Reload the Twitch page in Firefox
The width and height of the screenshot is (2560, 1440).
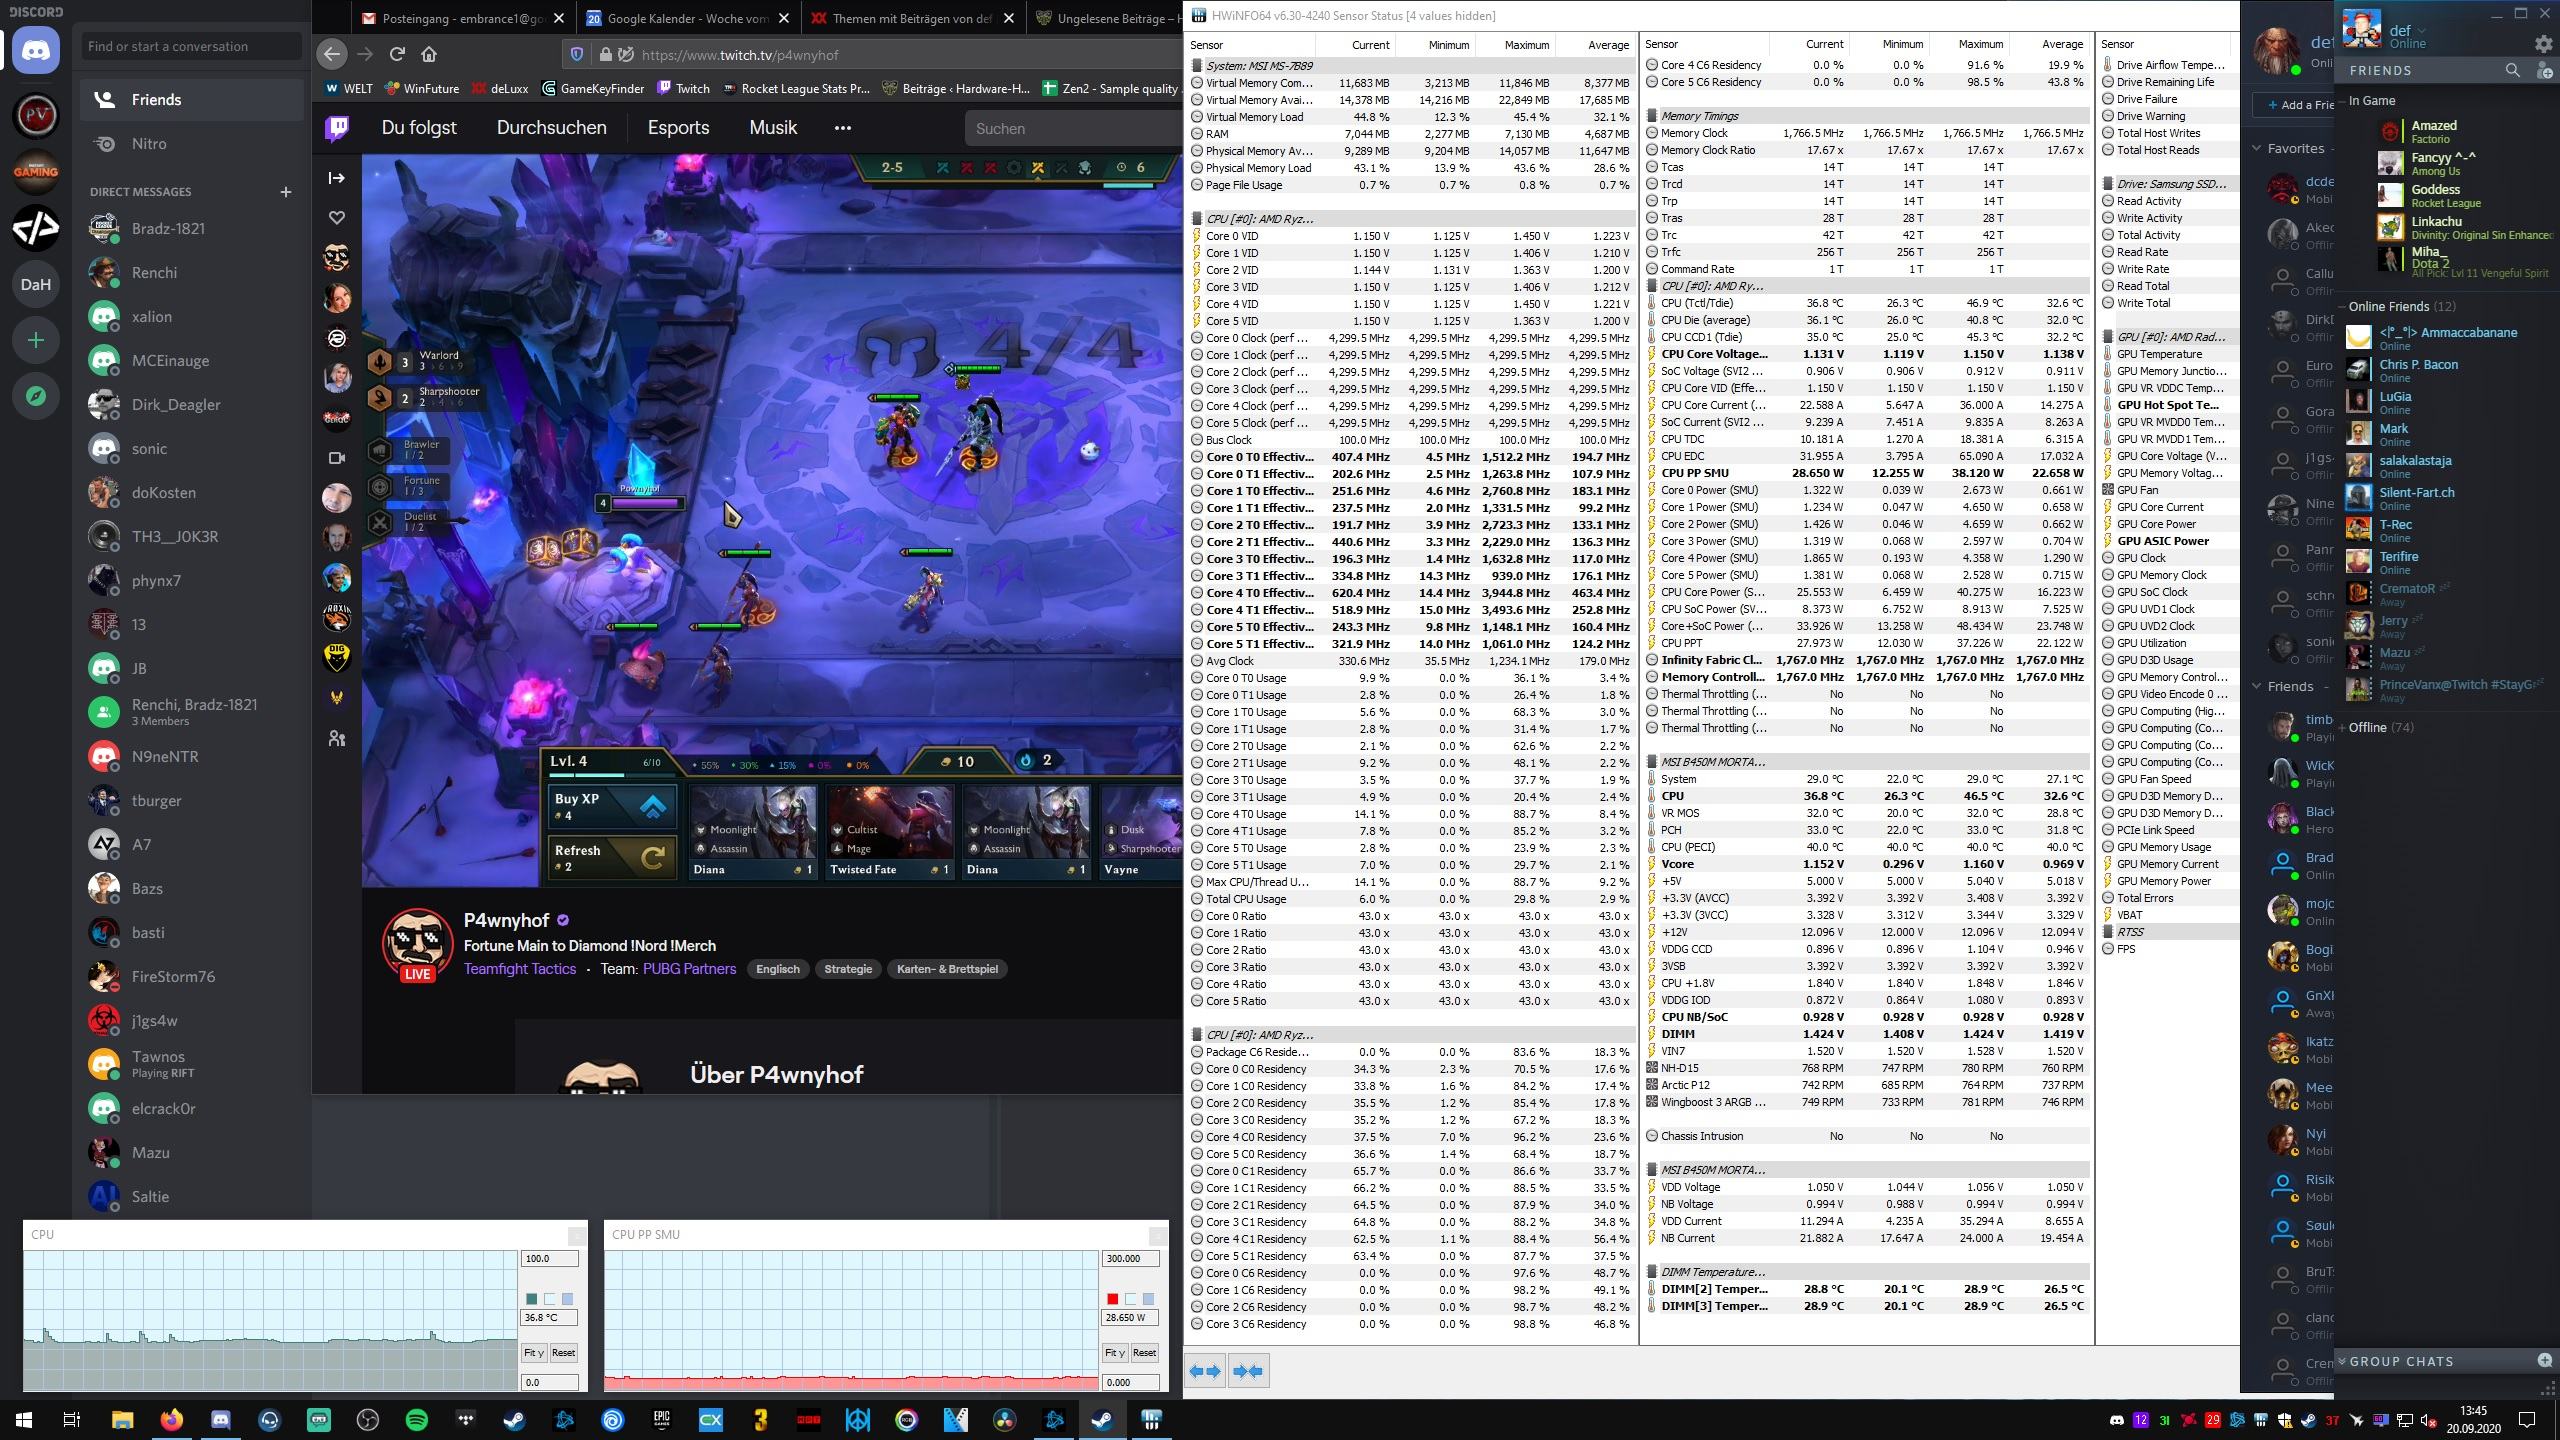point(397,54)
